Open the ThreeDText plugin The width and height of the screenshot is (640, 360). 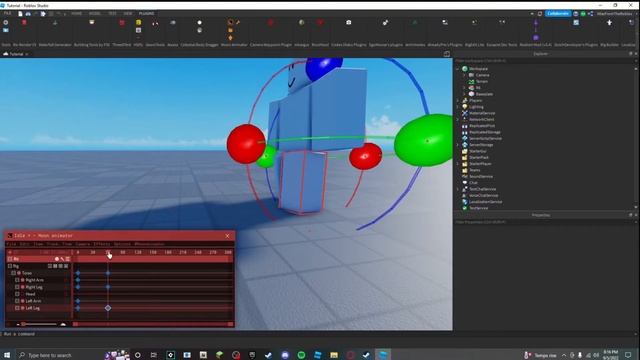[122, 22]
